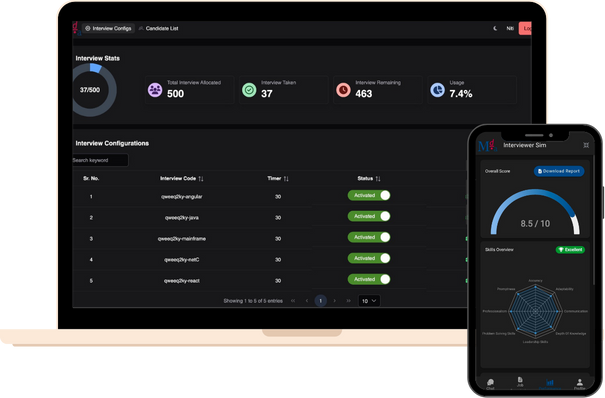Select page 1 in pagination
Screen dimensions: 605x398
pyautogui.click(x=320, y=301)
